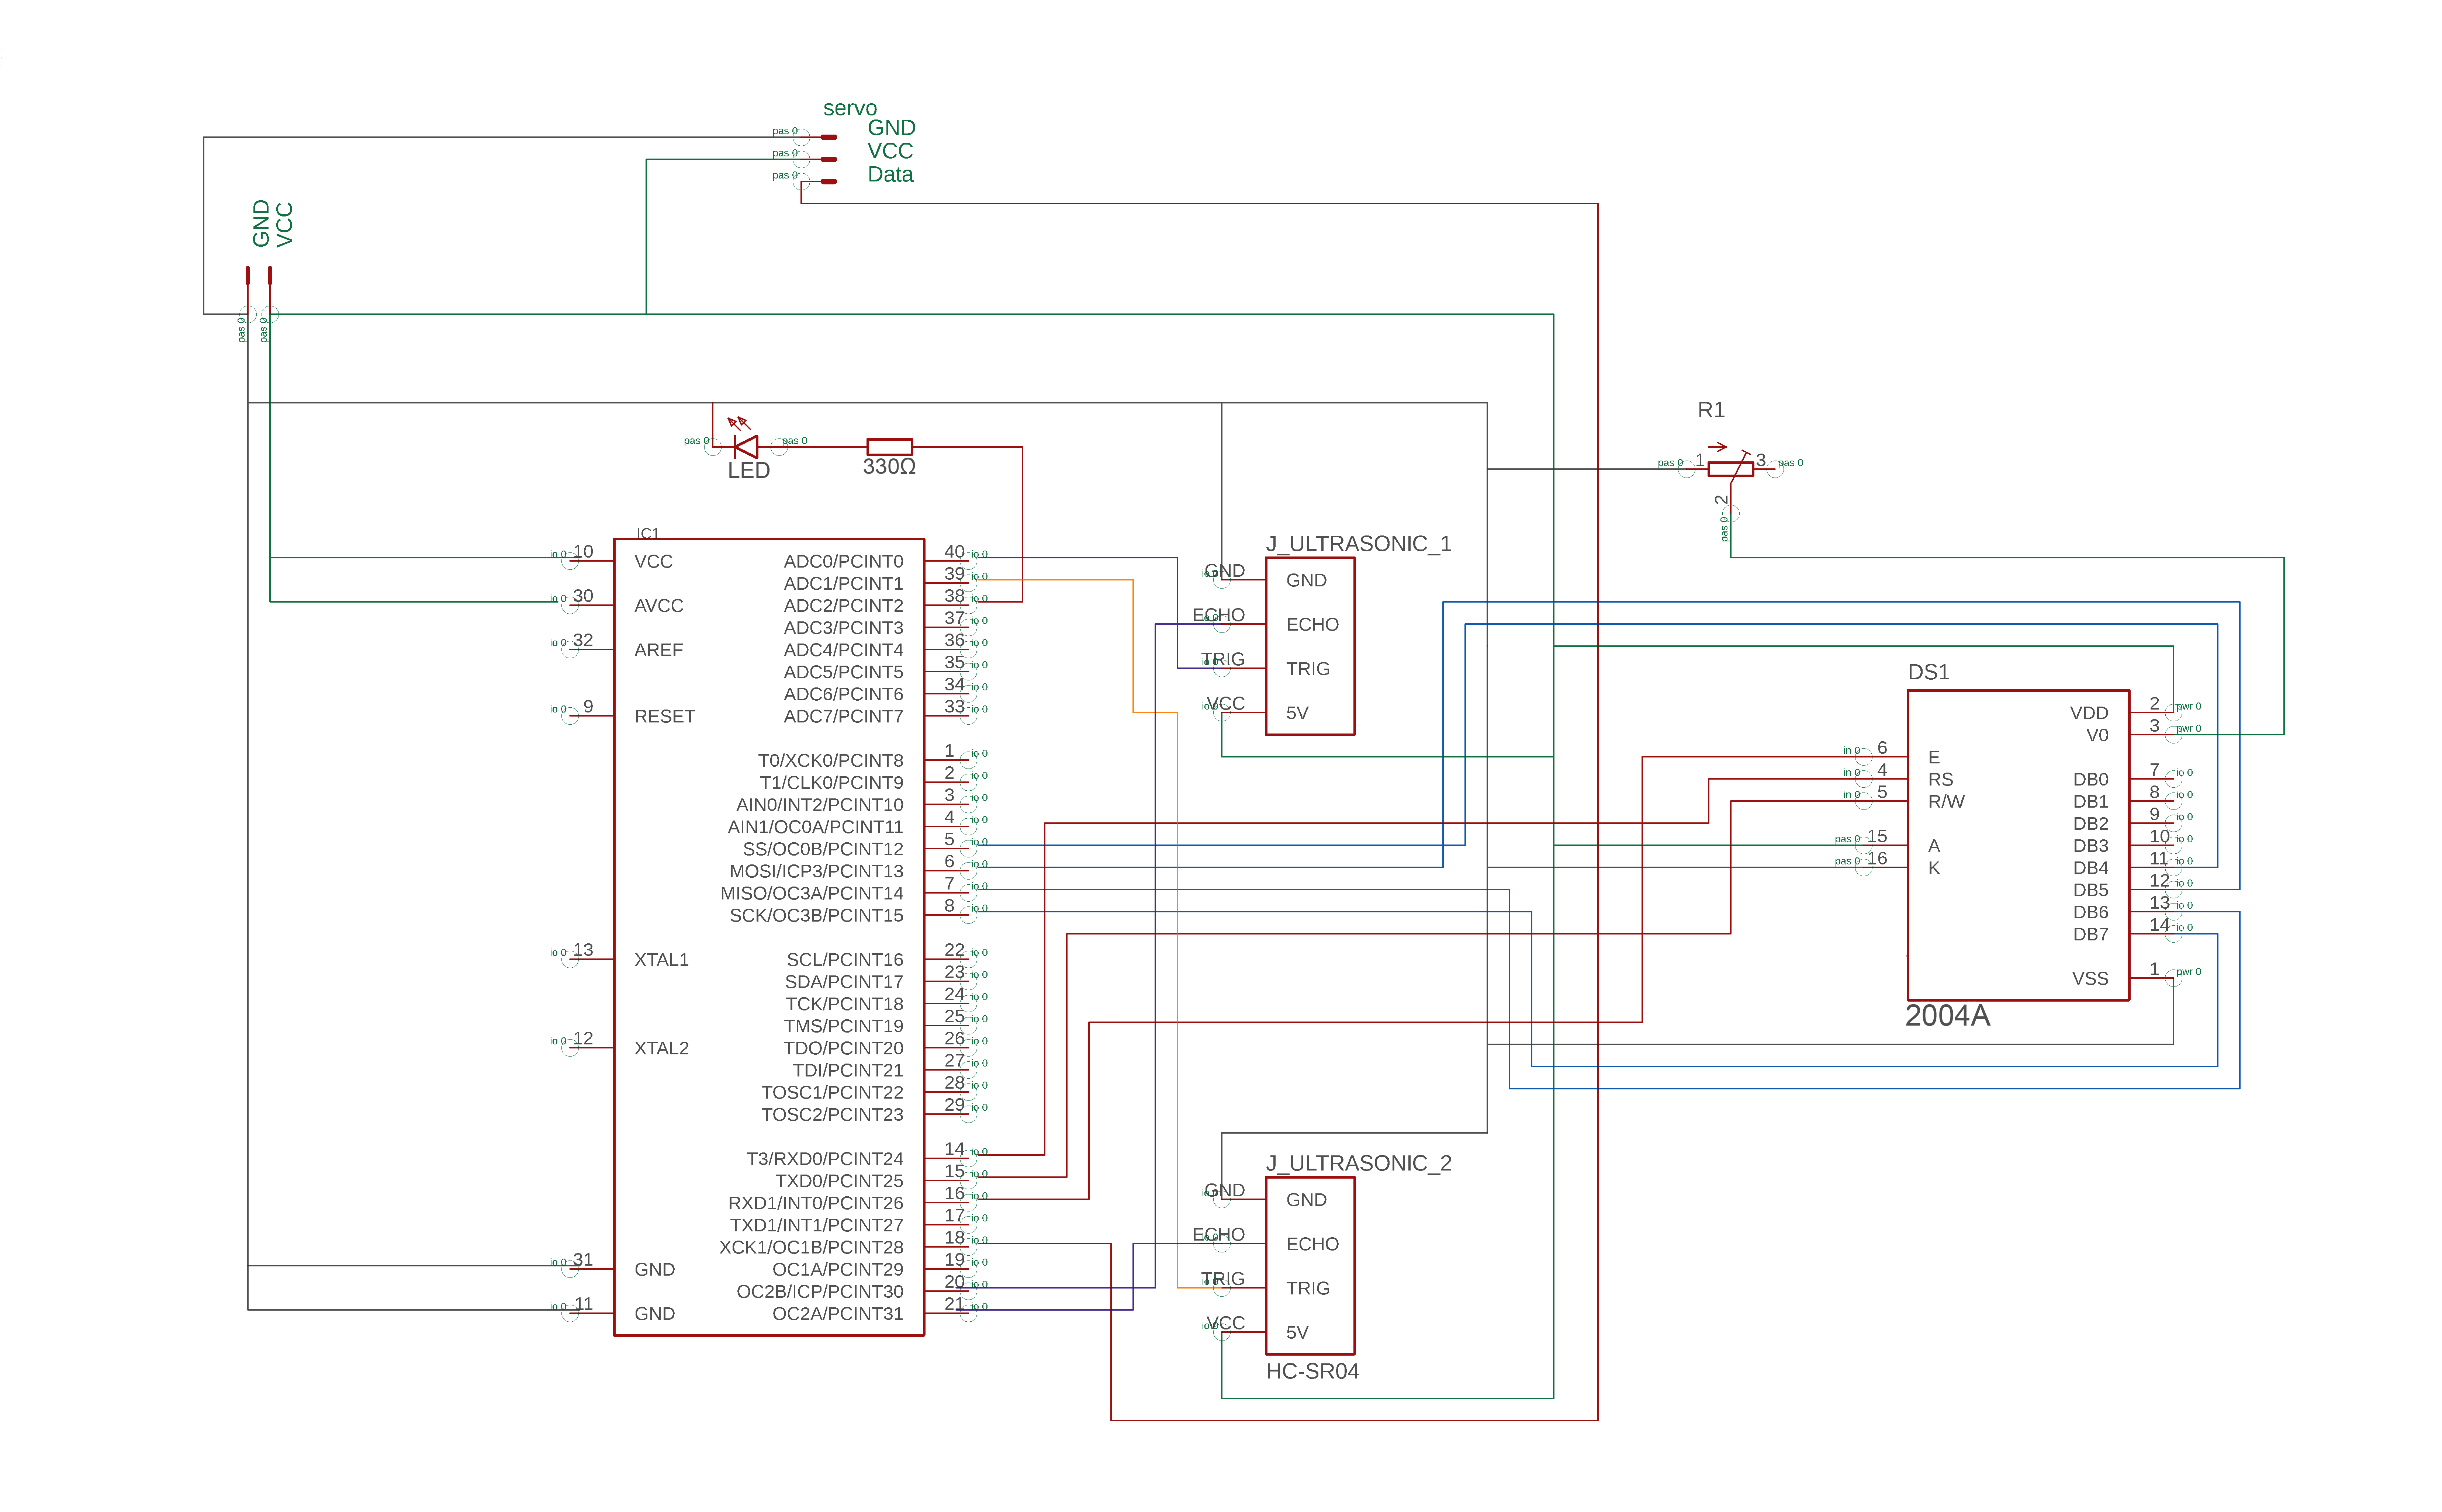Click the "servo" component label
This screenshot has height=1512, width=2442.
click(x=850, y=108)
